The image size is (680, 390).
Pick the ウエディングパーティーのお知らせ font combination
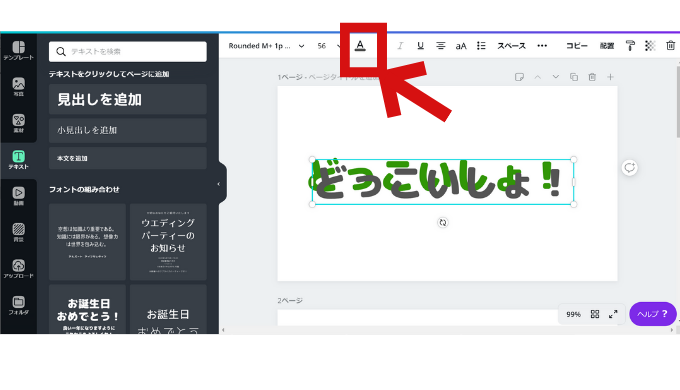[x=168, y=242]
